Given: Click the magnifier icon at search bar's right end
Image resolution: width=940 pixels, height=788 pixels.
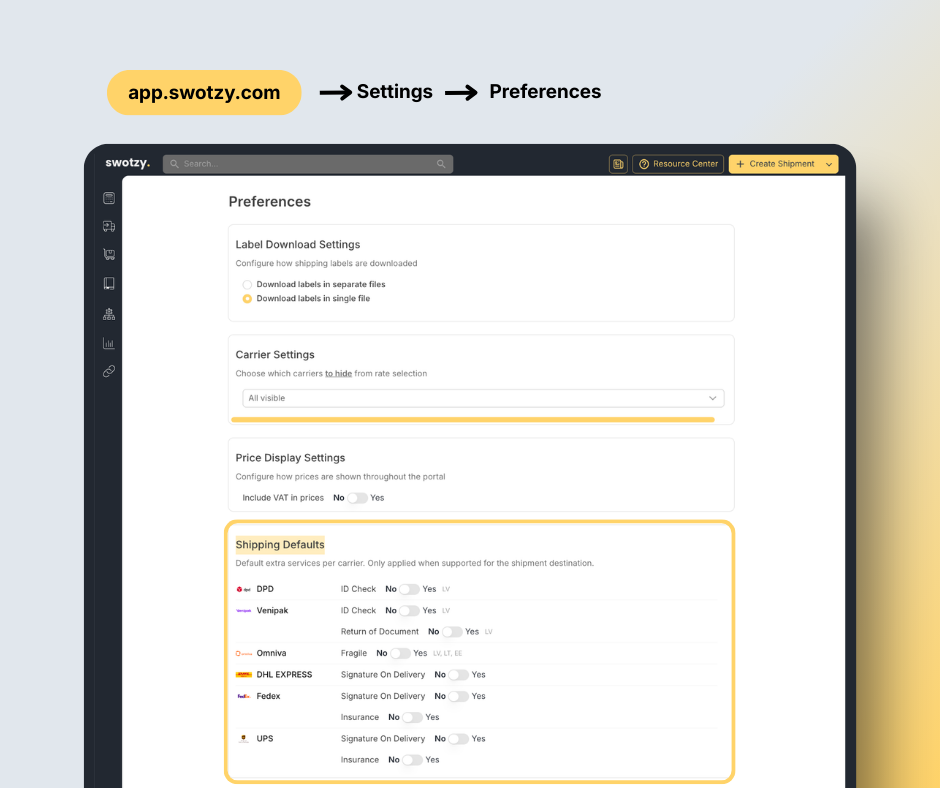Looking at the screenshot, I should [441, 164].
